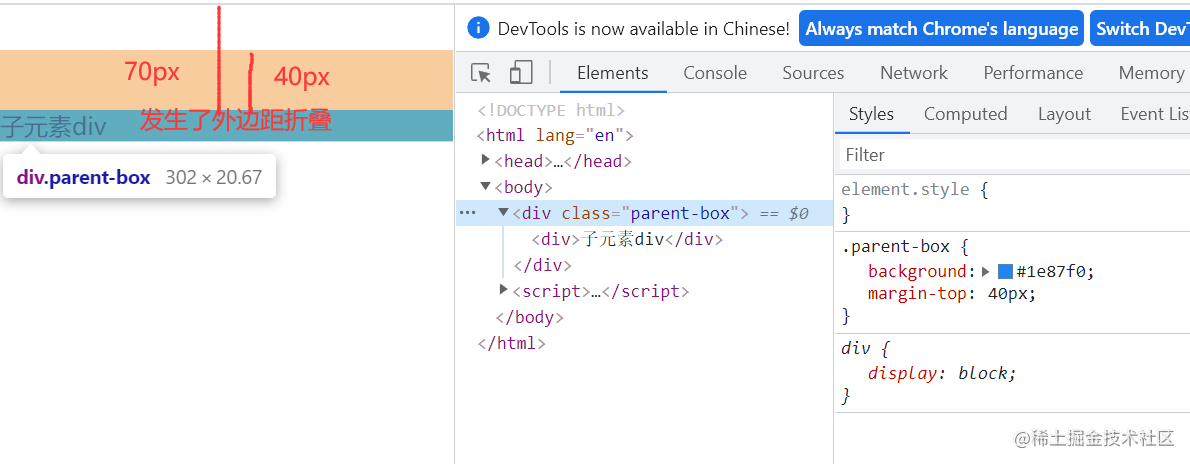Select the Styles sub-tab
1190x464 pixels.
tap(871, 114)
